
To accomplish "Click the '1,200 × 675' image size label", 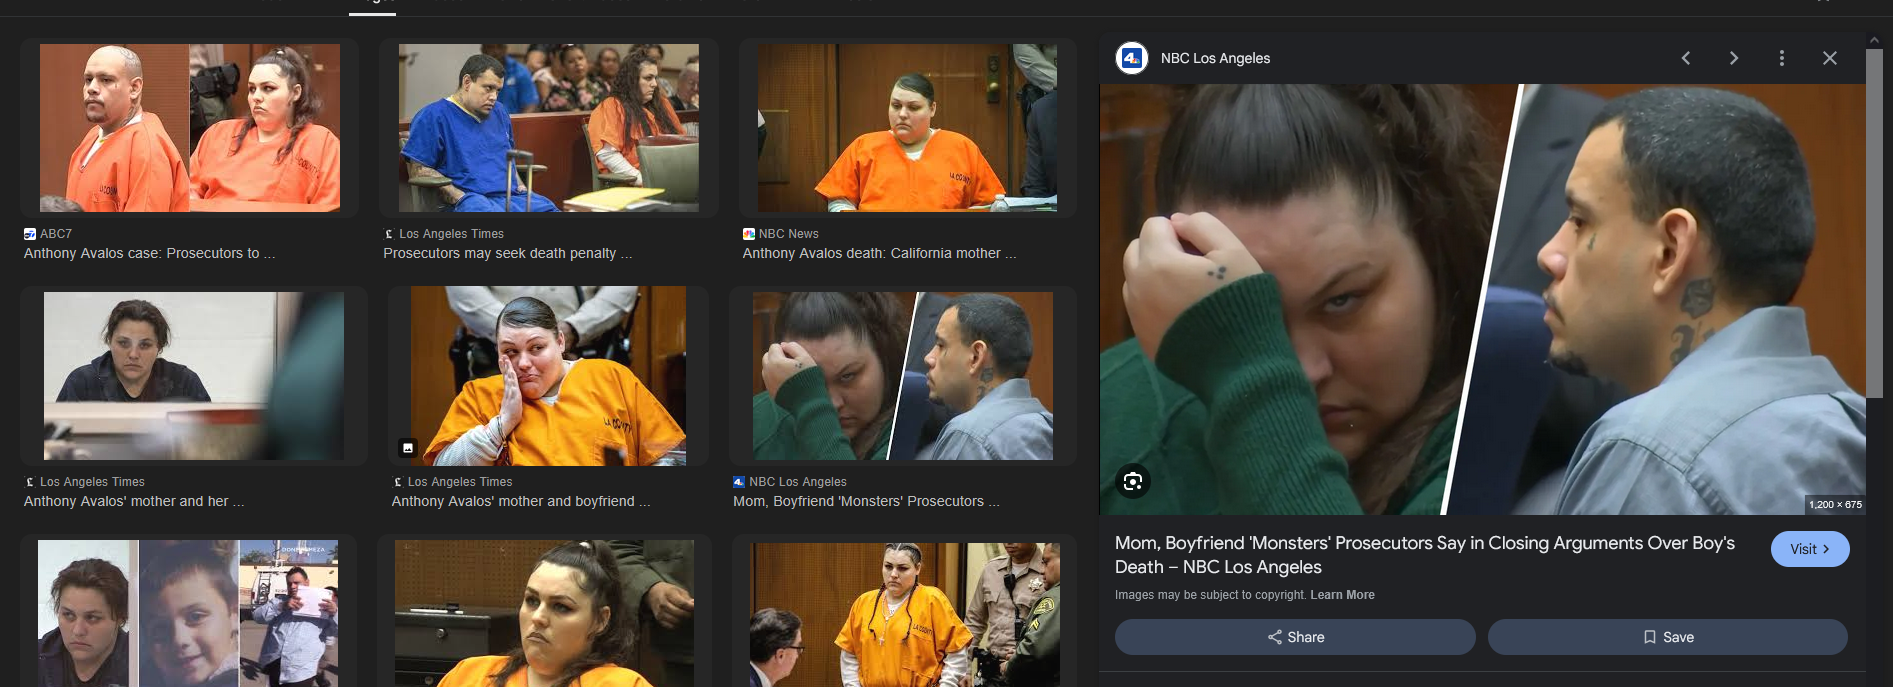I will pos(1835,504).
